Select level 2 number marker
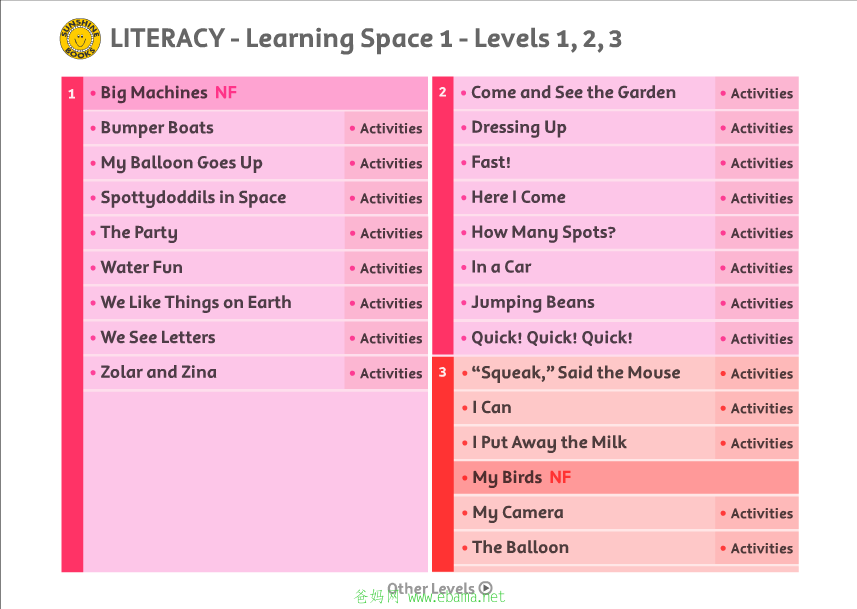This screenshot has height=609, width=857. [443, 92]
